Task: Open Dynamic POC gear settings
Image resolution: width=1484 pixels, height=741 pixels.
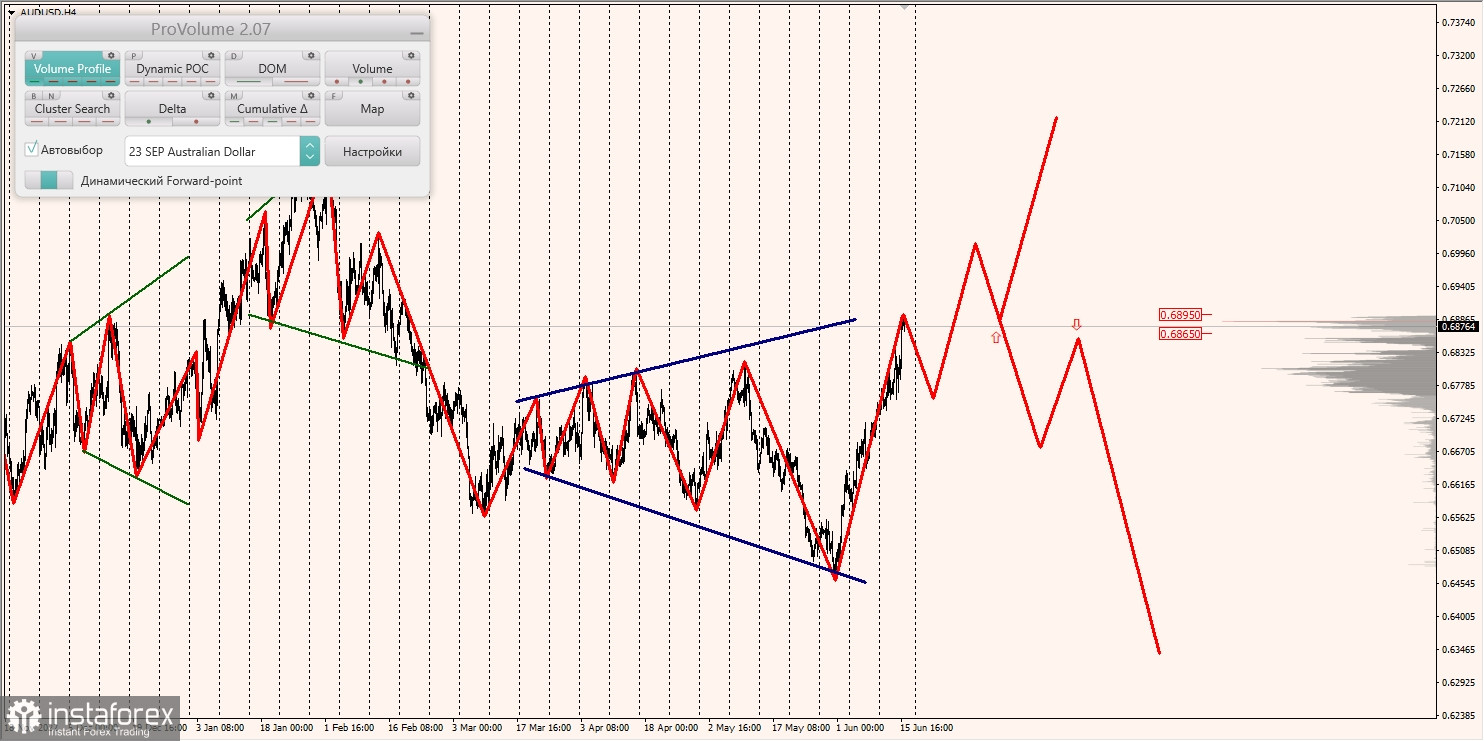Action: (211, 56)
